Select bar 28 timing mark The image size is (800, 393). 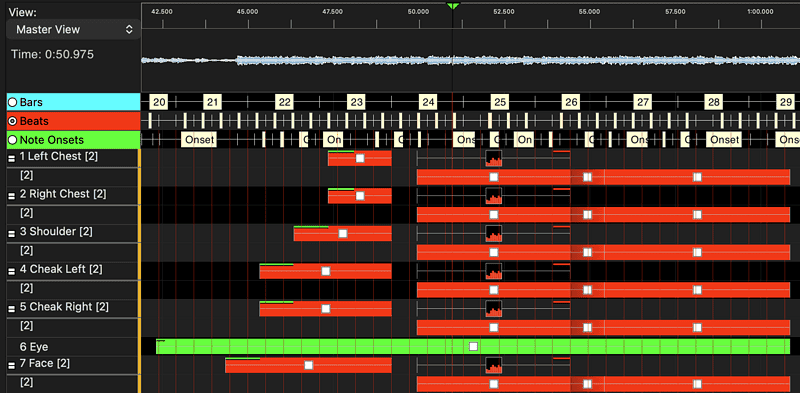coord(714,102)
